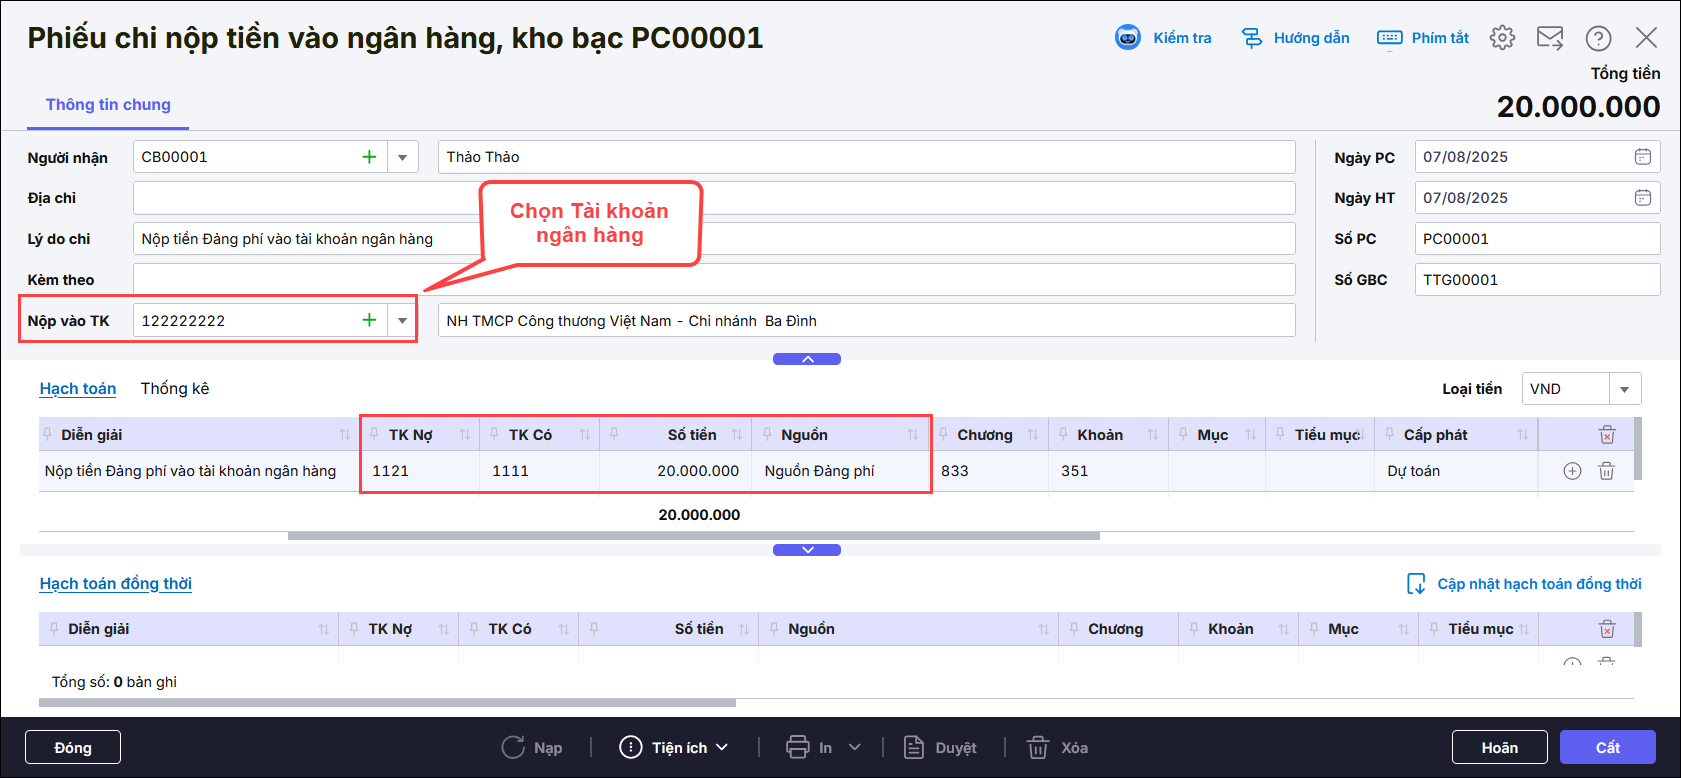Click the Kiểm tra robot icon

pos(1128,38)
